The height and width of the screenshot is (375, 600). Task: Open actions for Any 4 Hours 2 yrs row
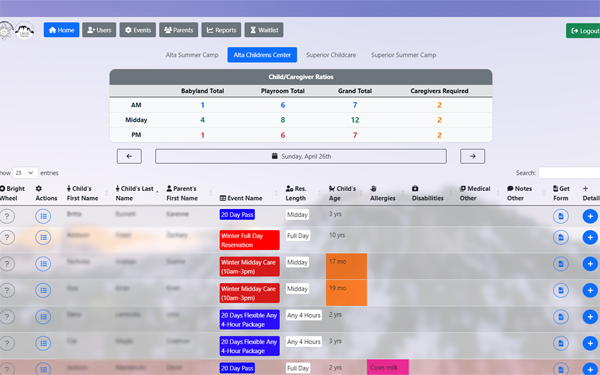pos(43,316)
